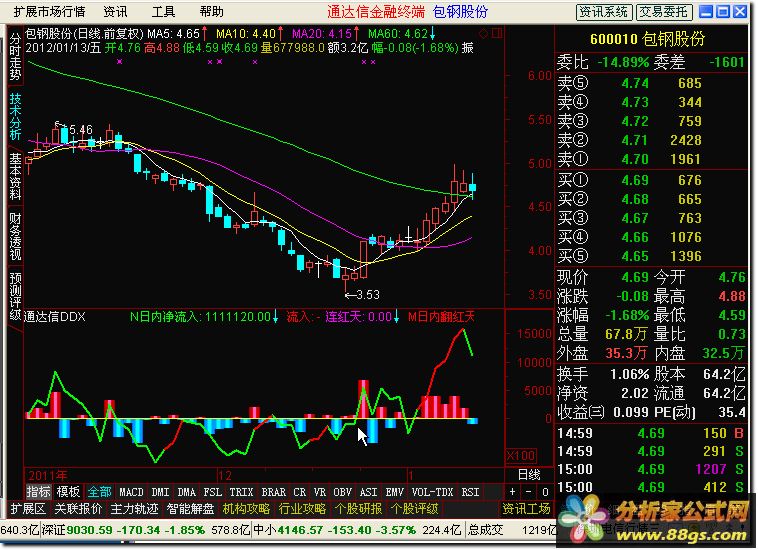Switch to 分时走势 side tab
Image resolution: width=758 pixels, height=550 pixels.
click(15, 57)
